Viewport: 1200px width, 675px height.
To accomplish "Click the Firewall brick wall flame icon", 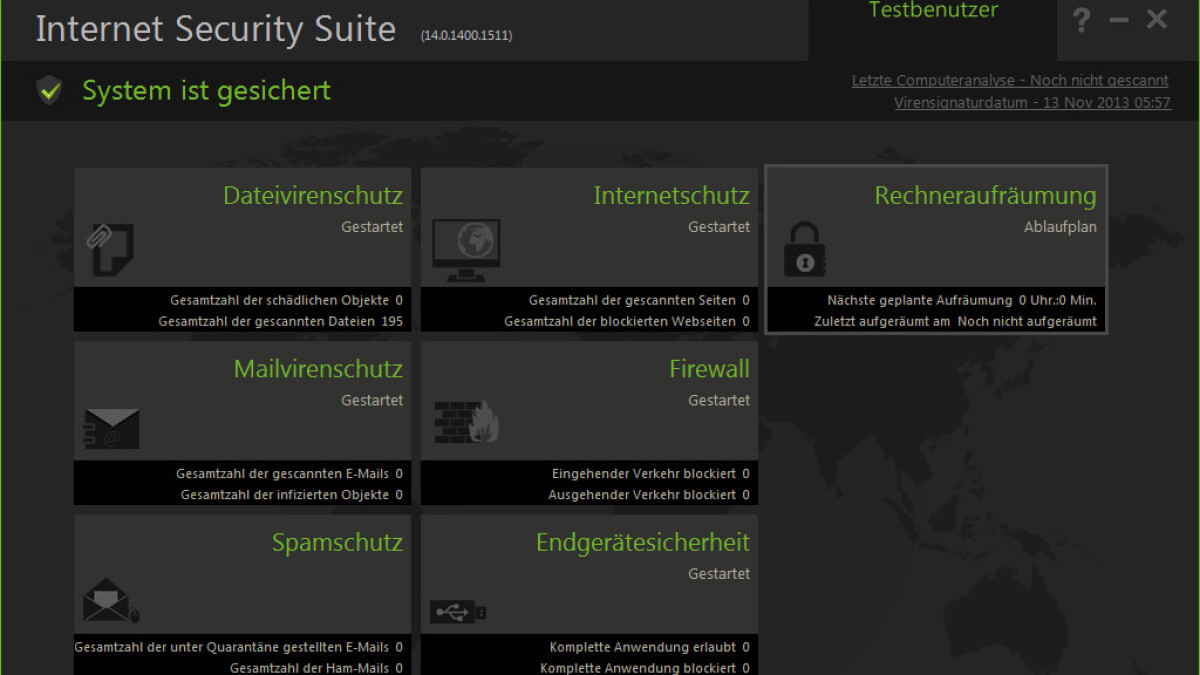I will [466, 422].
